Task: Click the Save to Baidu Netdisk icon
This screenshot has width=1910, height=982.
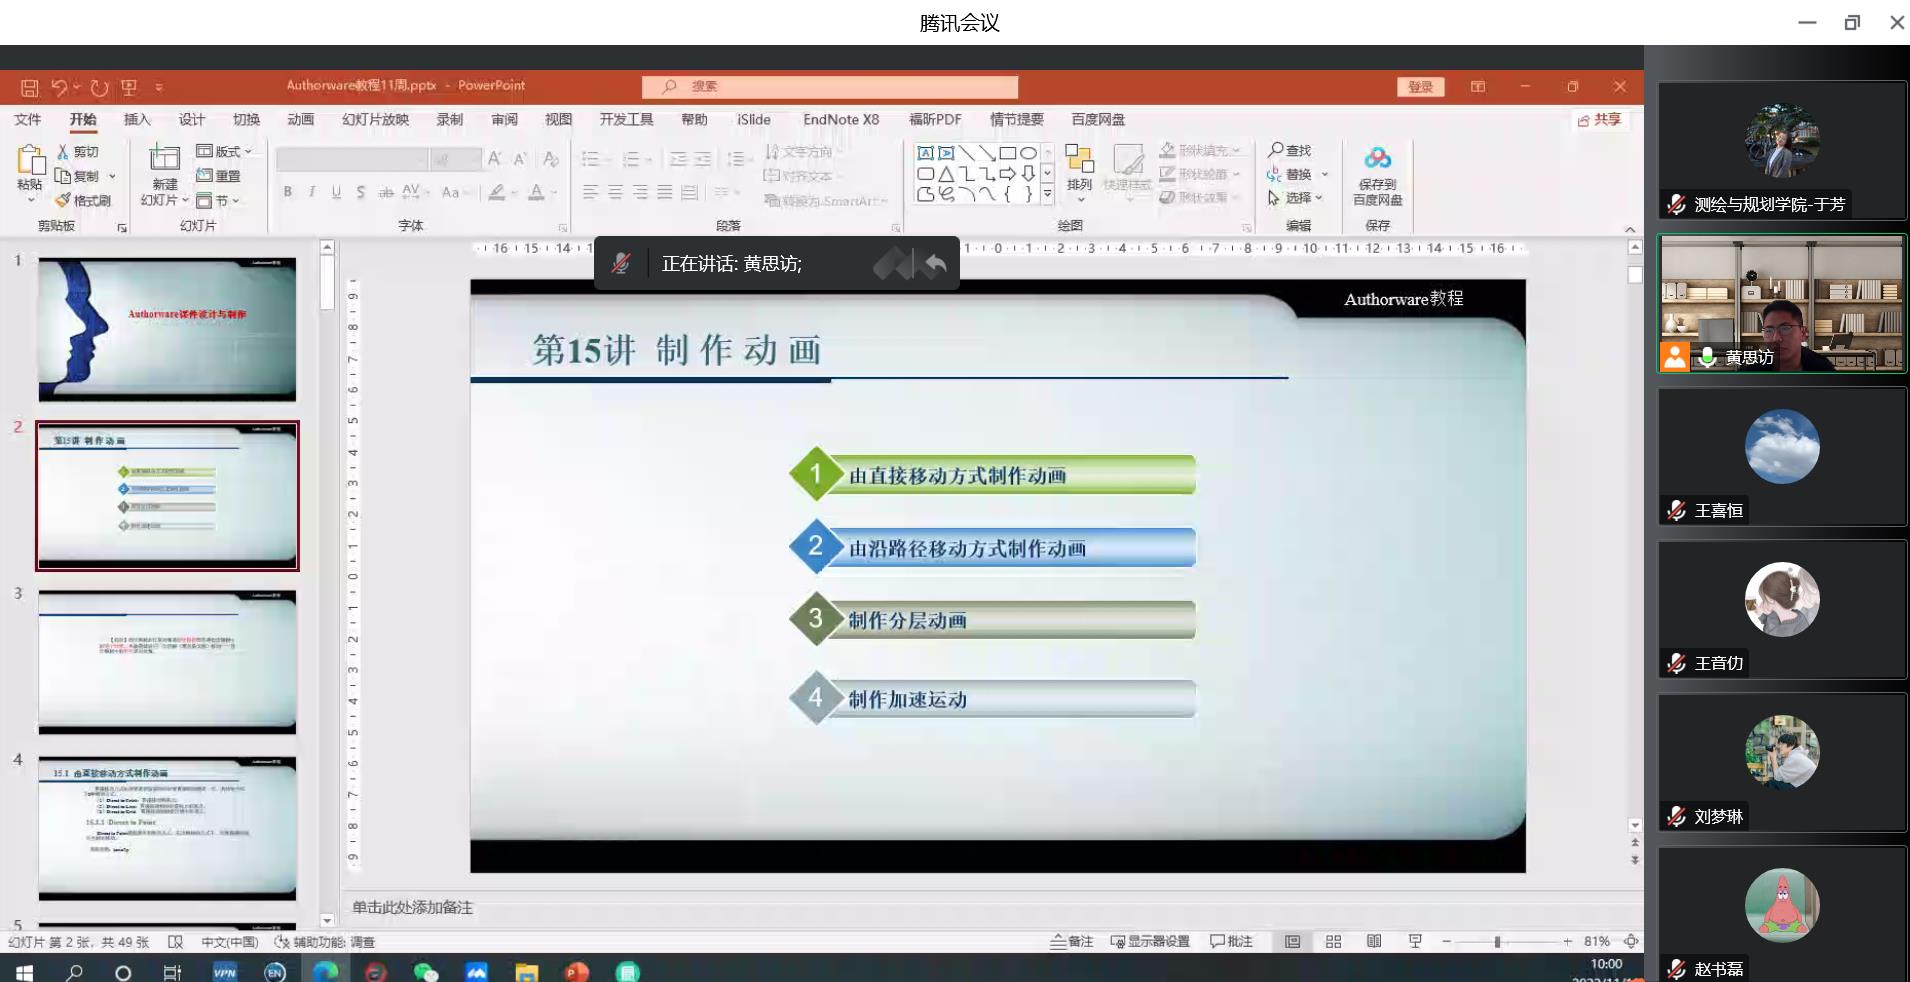Action: click(x=1377, y=159)
